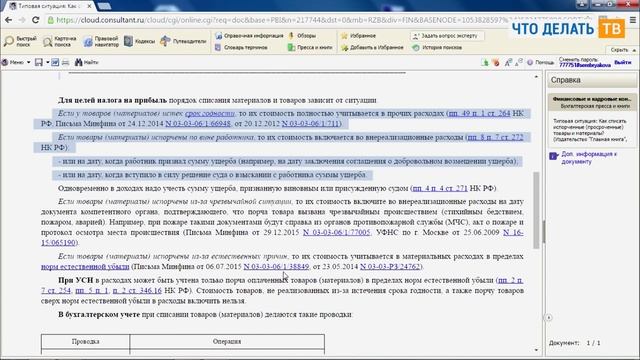The width and height of the screenshot is (640, 360).
Task: Open срок годности link
Action: (210, 113)
